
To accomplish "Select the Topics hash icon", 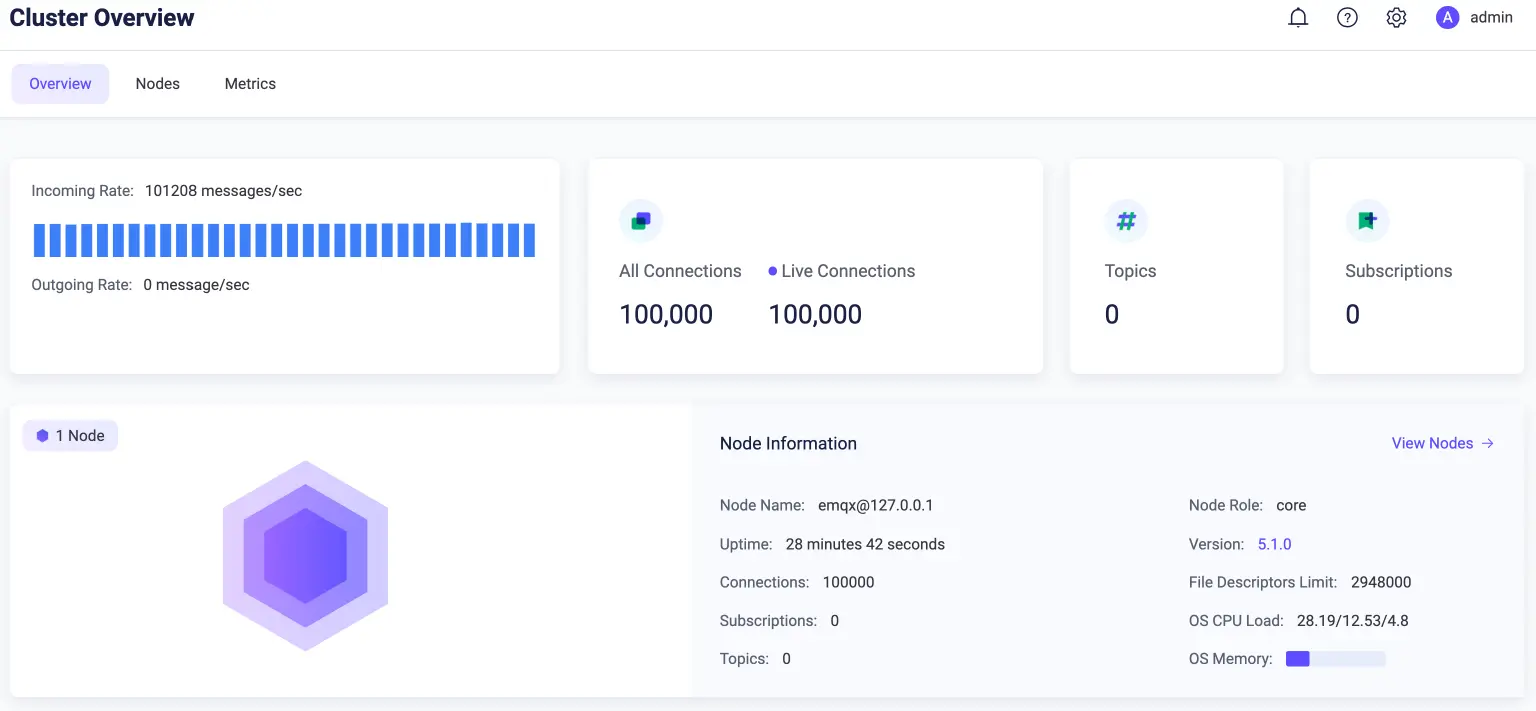I will pyautogui.click(x=1126, y=220).
